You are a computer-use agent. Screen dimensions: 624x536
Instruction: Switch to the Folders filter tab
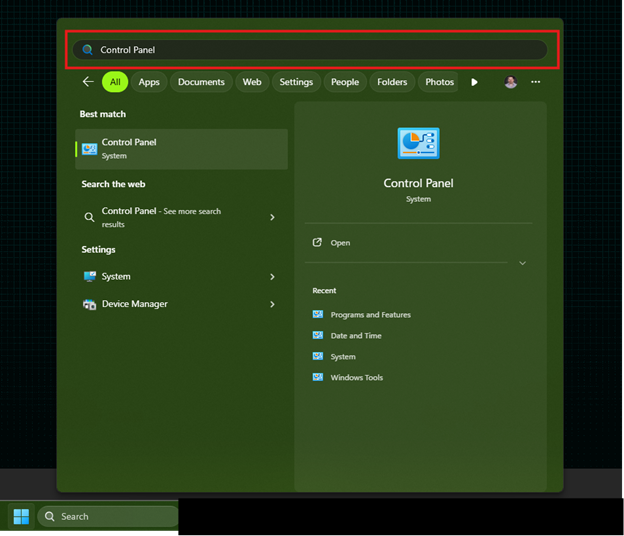pos(392,82)
